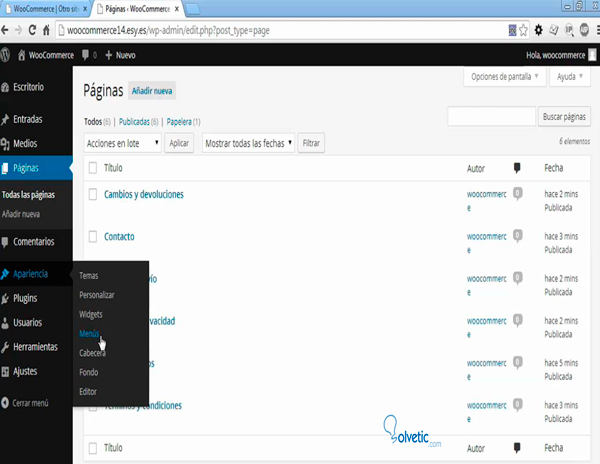Select Cabecera in Apariencia submenu
Viewport: 600px width, 464px height.
tap(92, 353)
